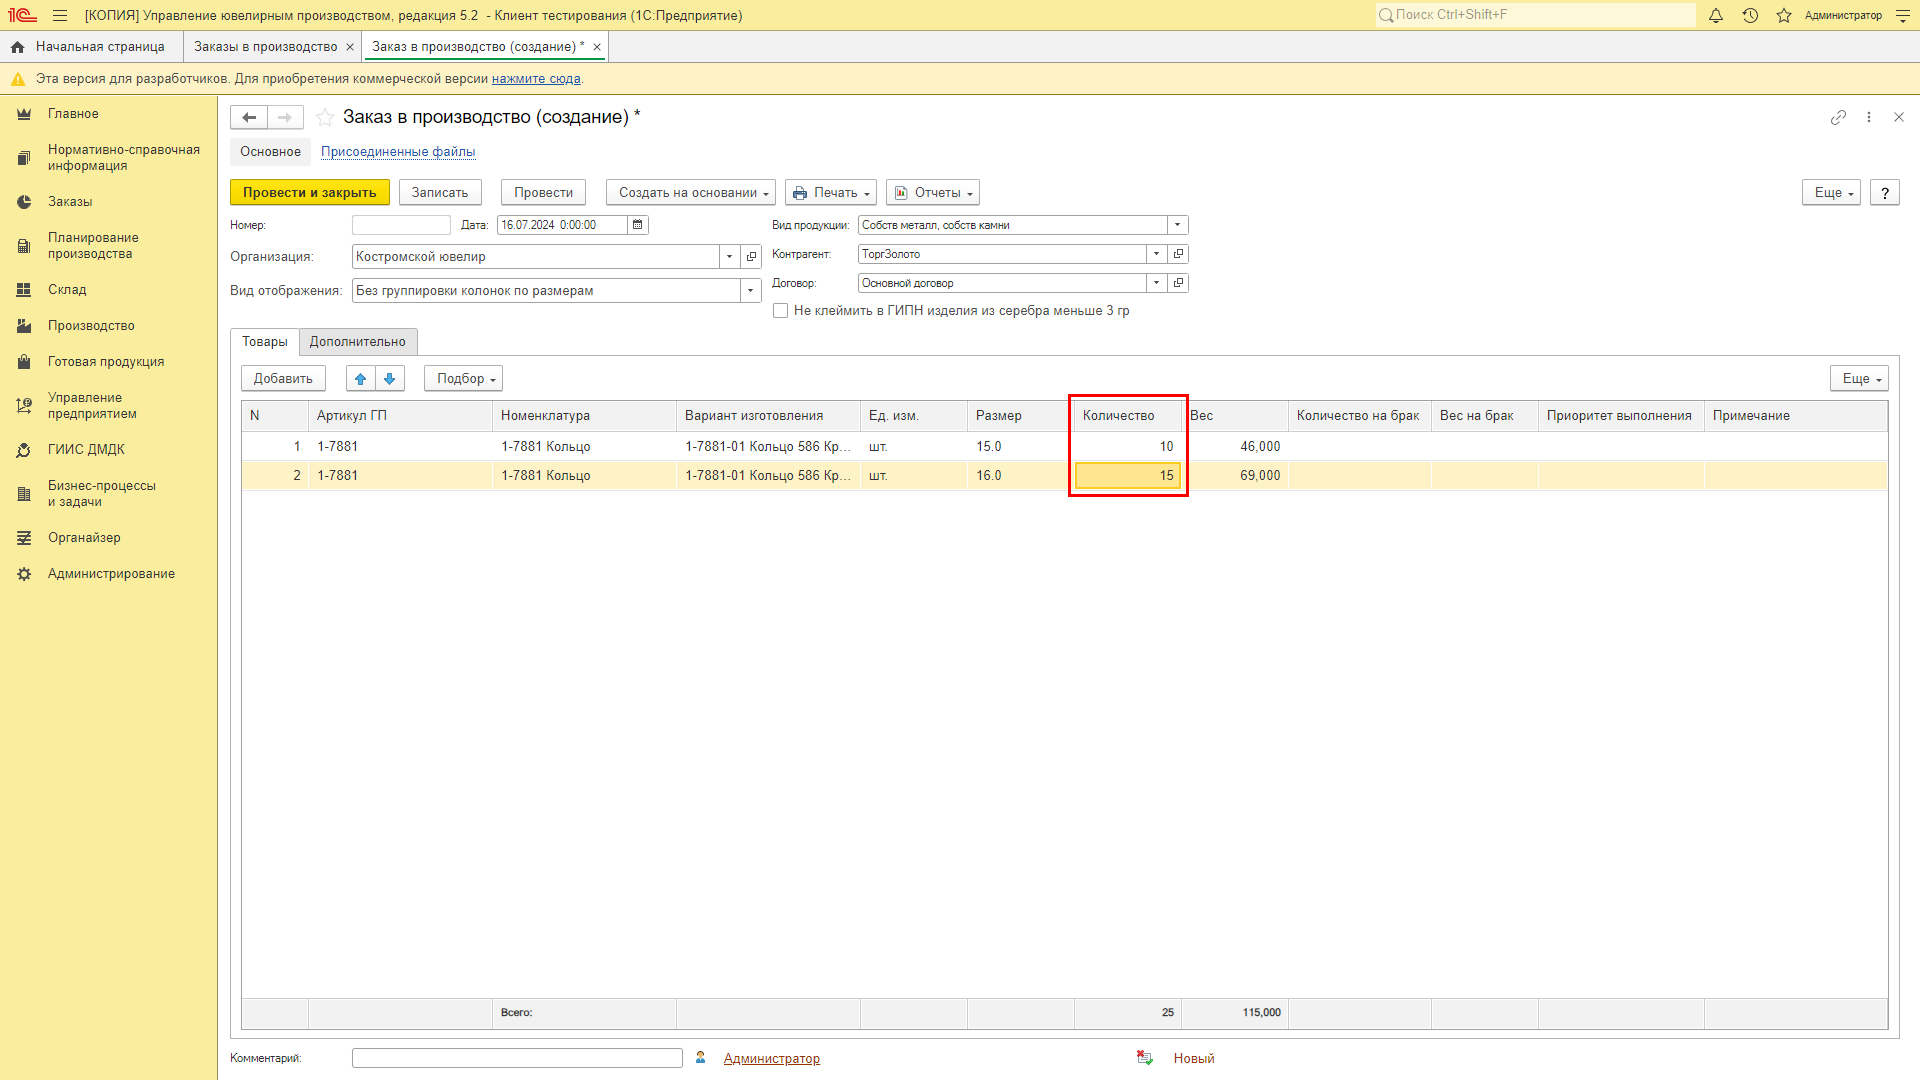Open the 1C main menu hamburger icon
The image size is (1920, 1080).
[60, 15]
